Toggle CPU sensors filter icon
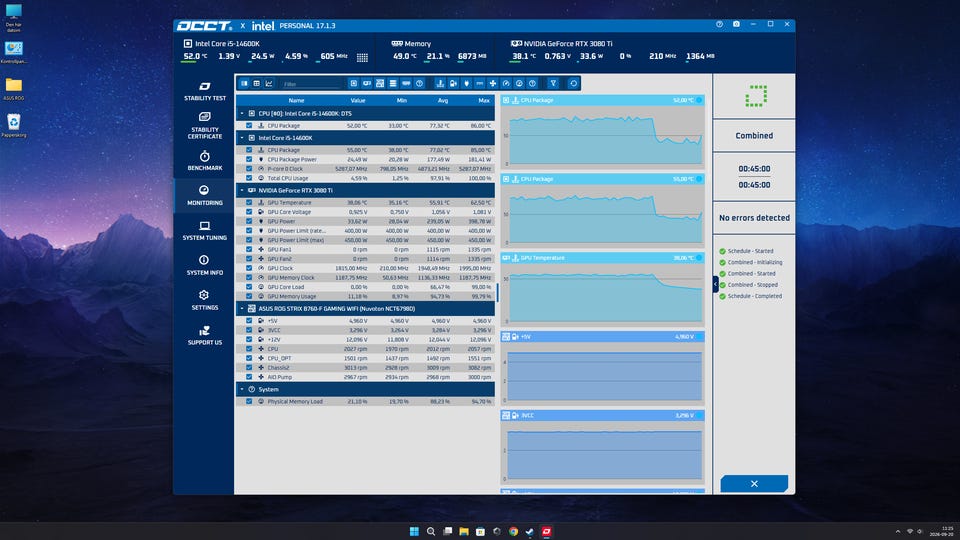Screen dimensions: 960x540 click(353, 83)
